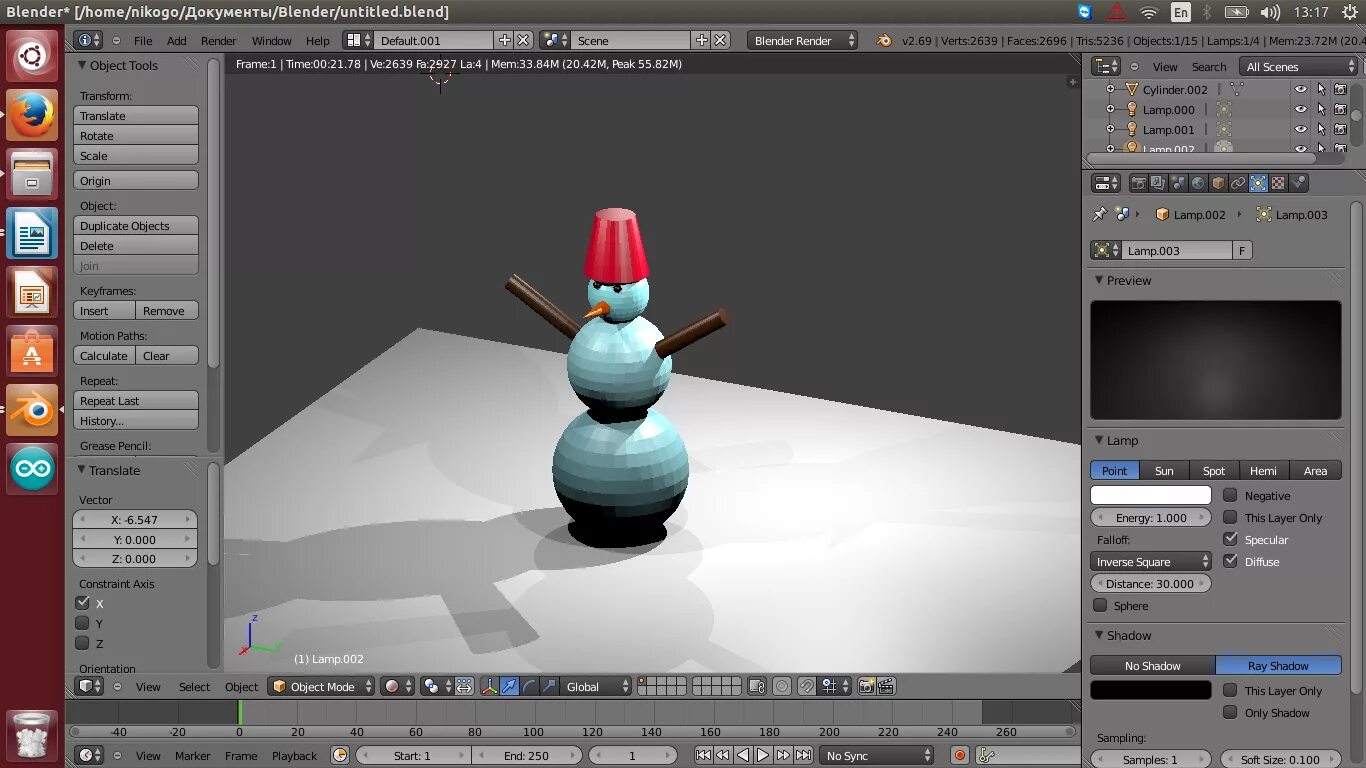Click the Repeat Last button
This screenshot has width=1366, height=768.
coord(136,400)
